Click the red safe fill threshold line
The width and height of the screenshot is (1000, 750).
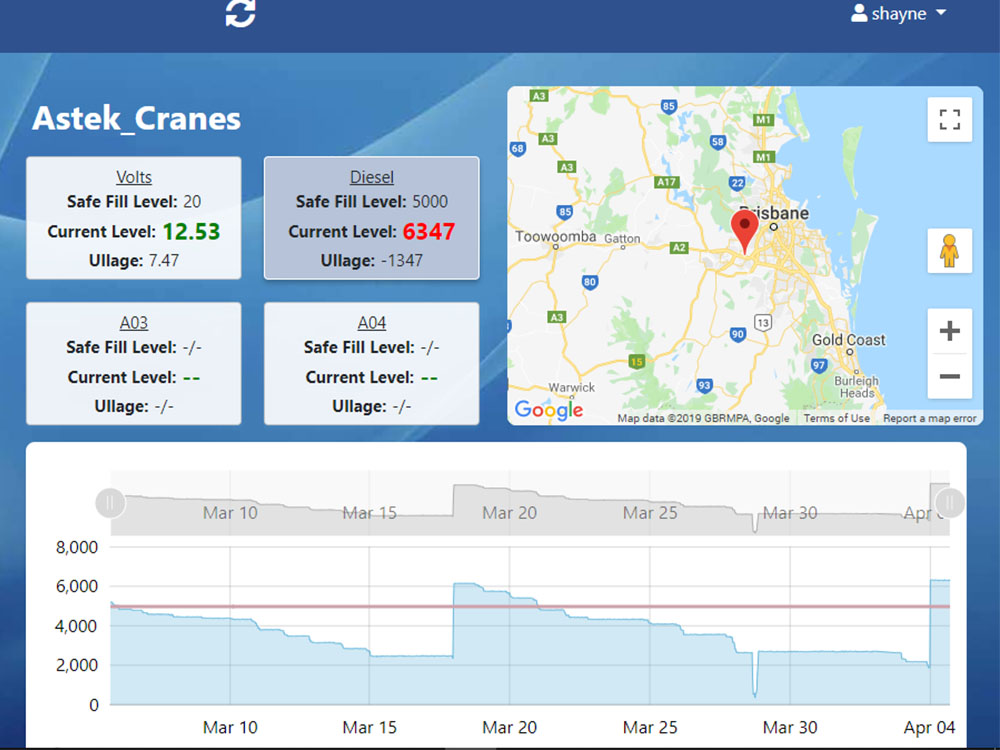tap(300, 606)
